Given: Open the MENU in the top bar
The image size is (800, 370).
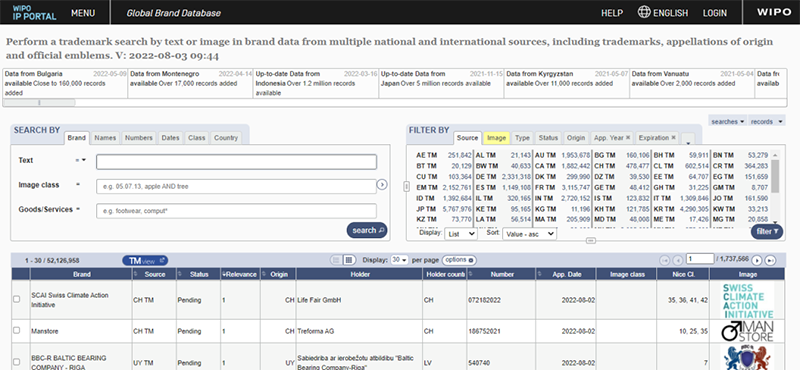Looking at the screenshot, I should tap(83, 13).
